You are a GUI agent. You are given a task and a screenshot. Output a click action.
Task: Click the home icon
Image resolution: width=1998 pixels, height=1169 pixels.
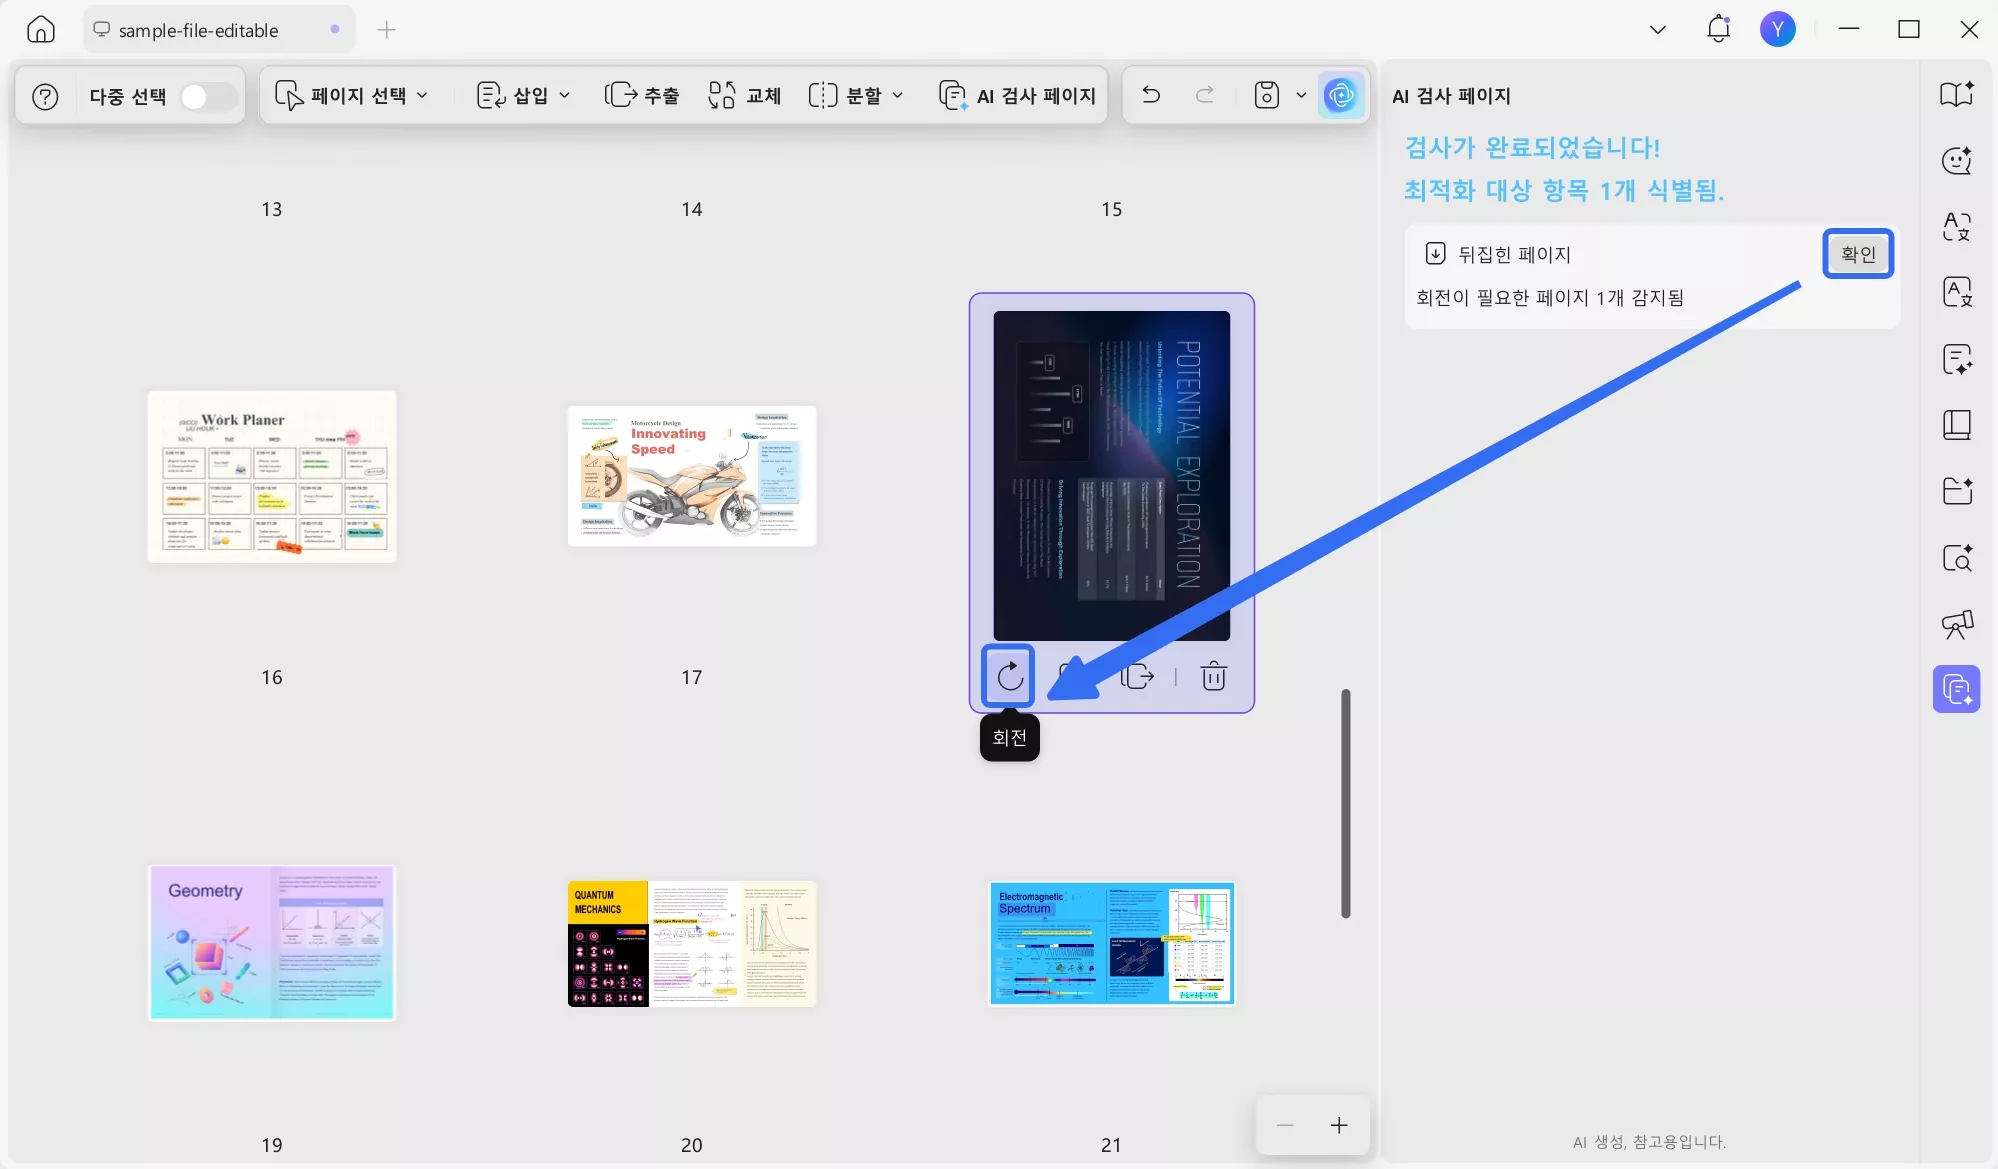41,29
